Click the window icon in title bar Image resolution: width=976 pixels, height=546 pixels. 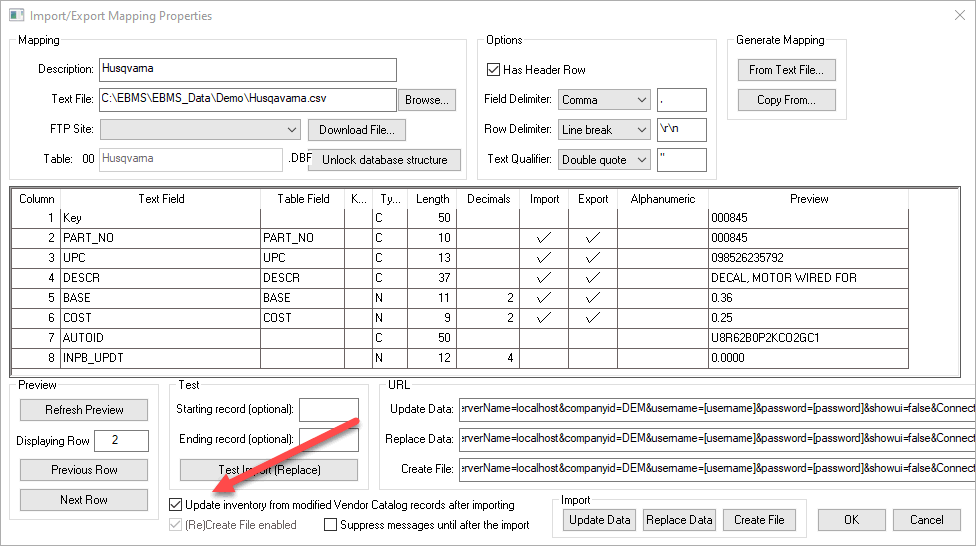tap(17, 15)
